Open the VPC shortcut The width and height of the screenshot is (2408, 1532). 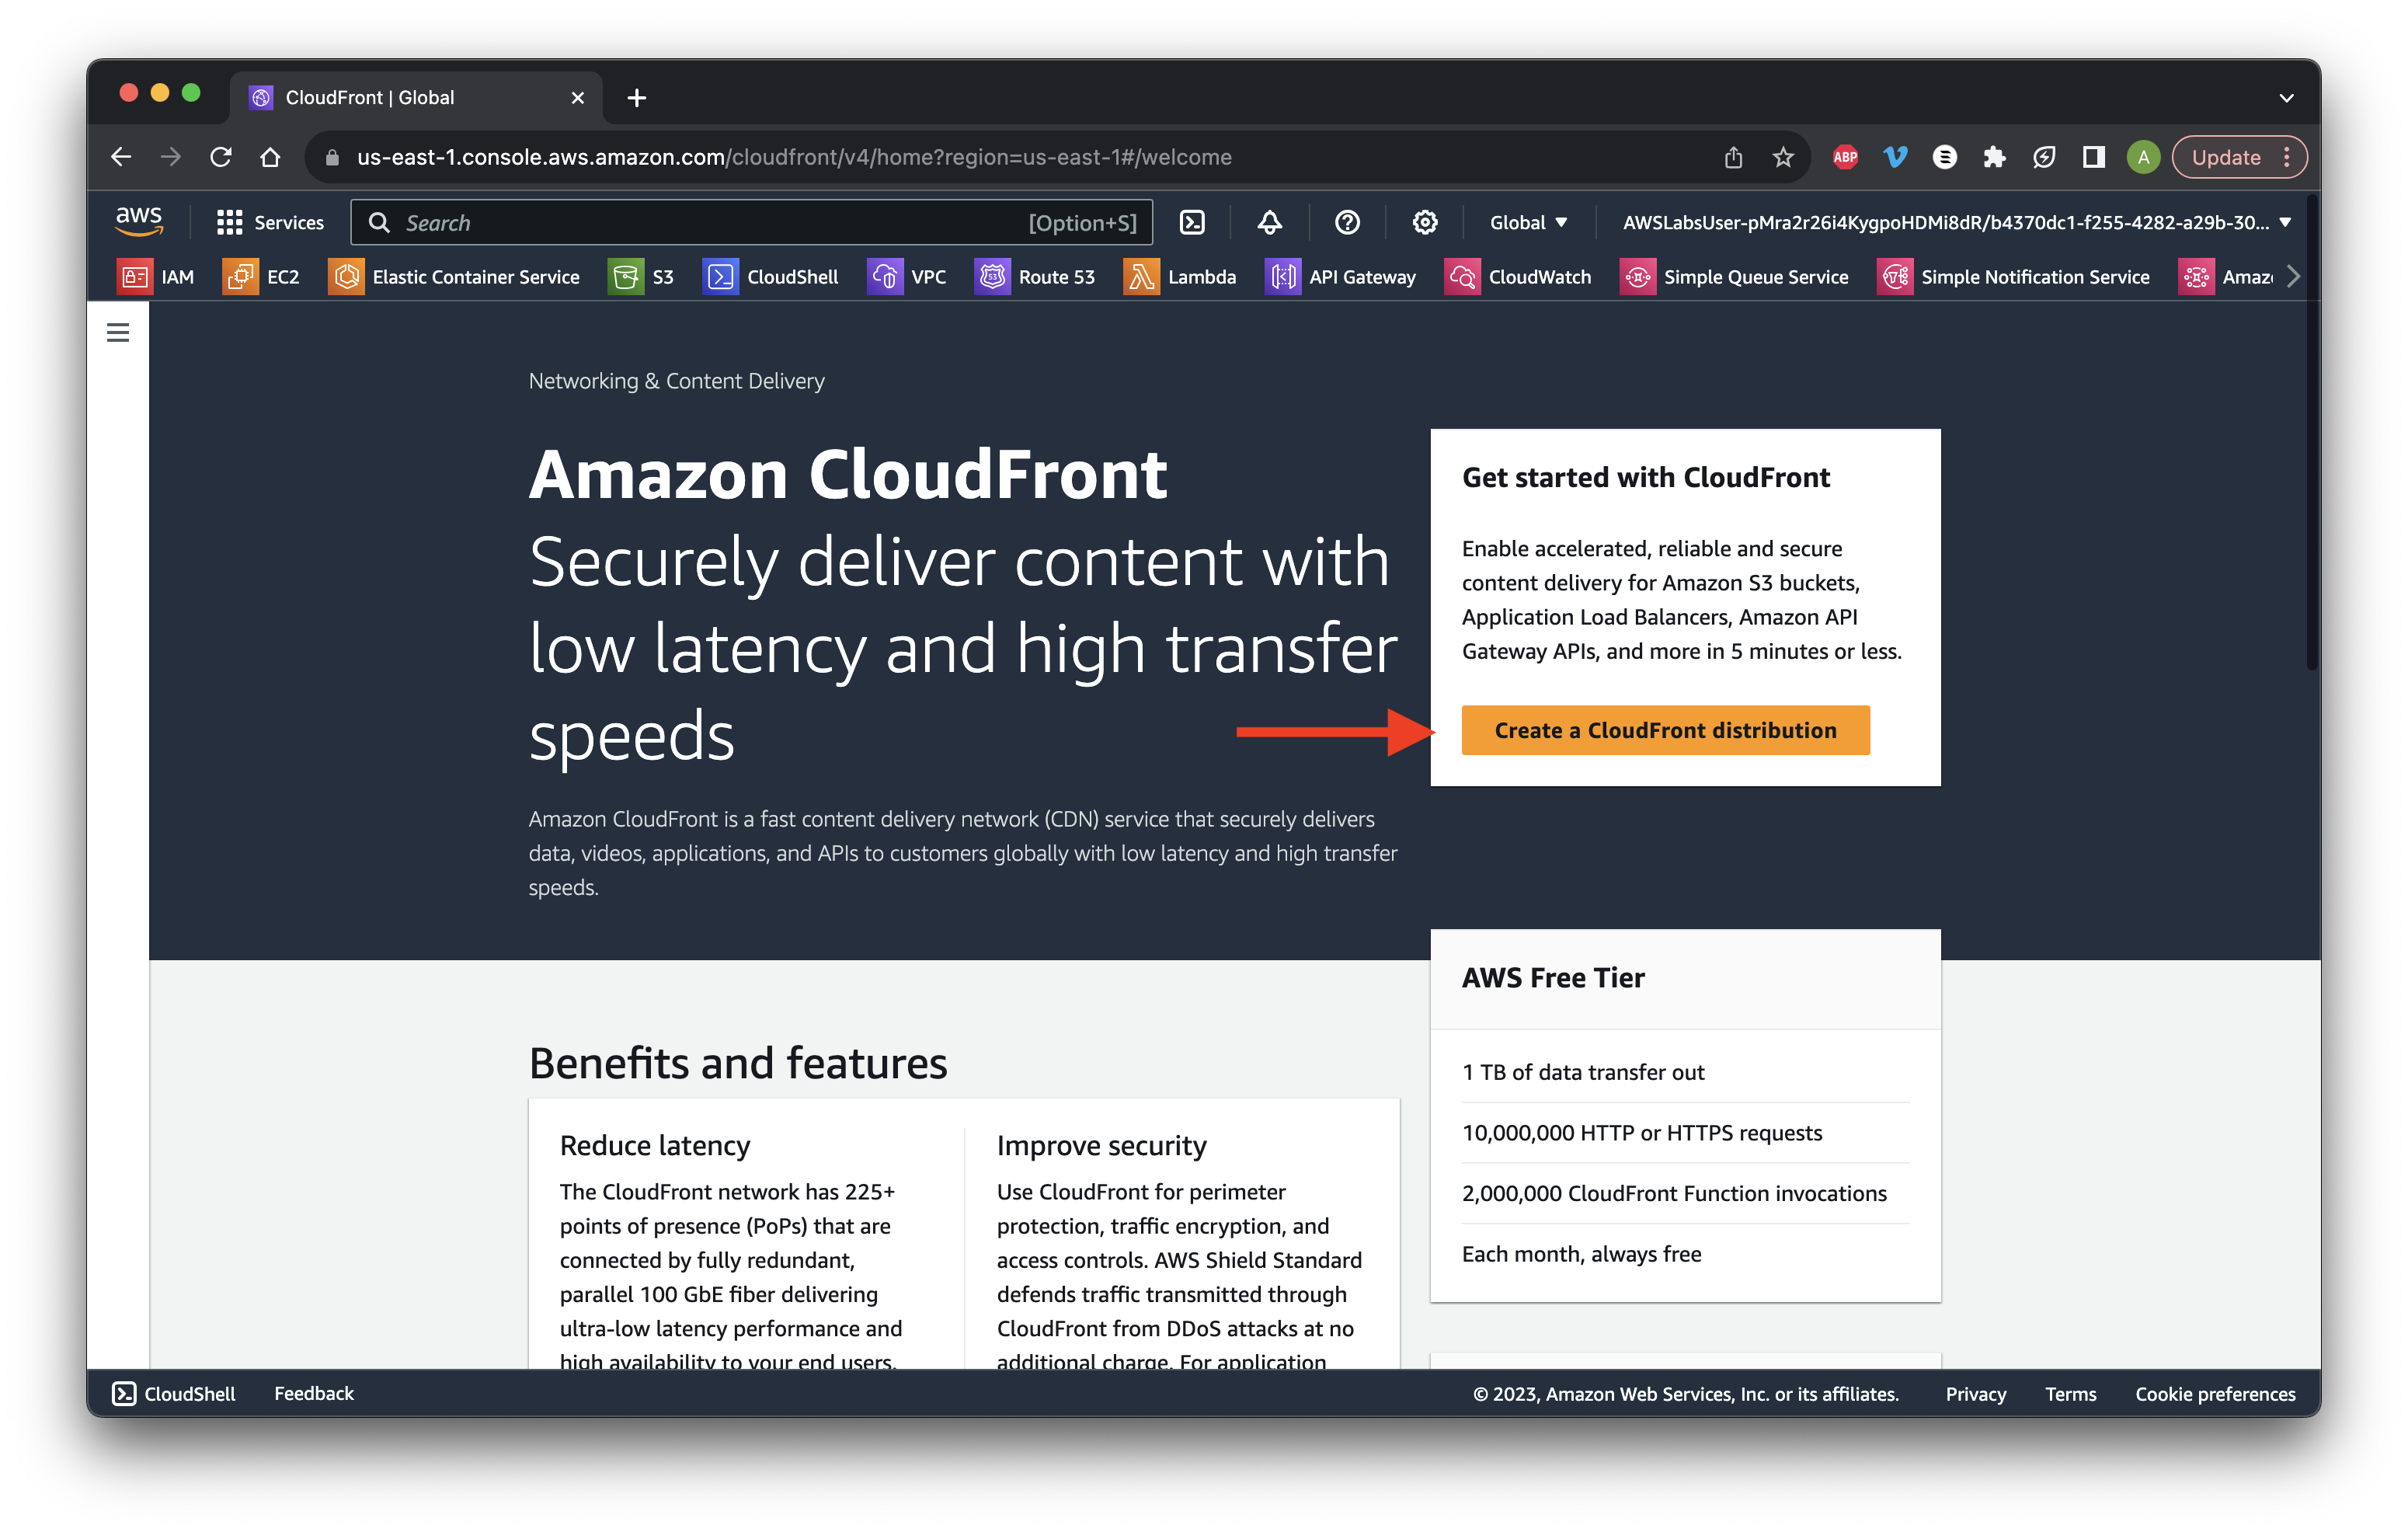point(907,277)
